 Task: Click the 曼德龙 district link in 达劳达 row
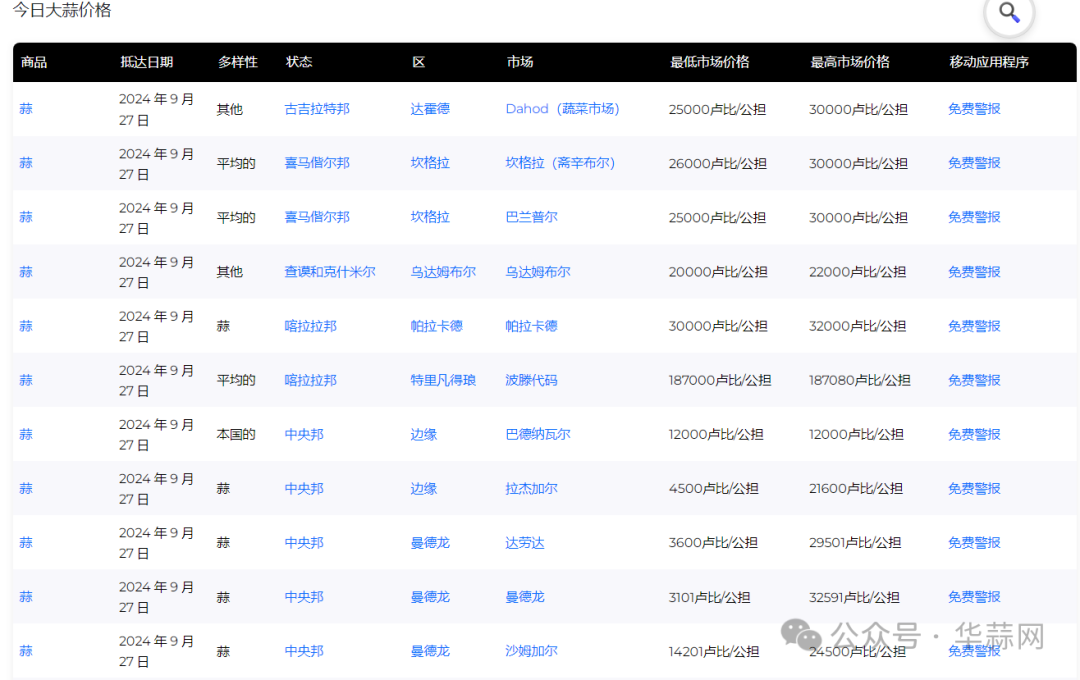click(x=430, y=543)
